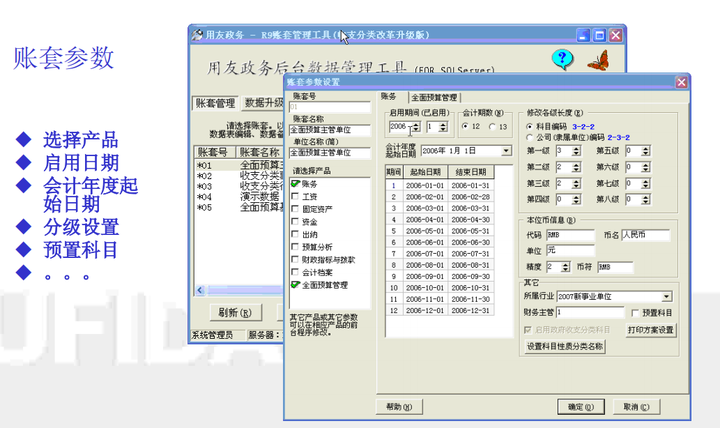The height and width of the screenshot is (428, 720).
Task: Click the orange butterfly icon
Action: 598,60
